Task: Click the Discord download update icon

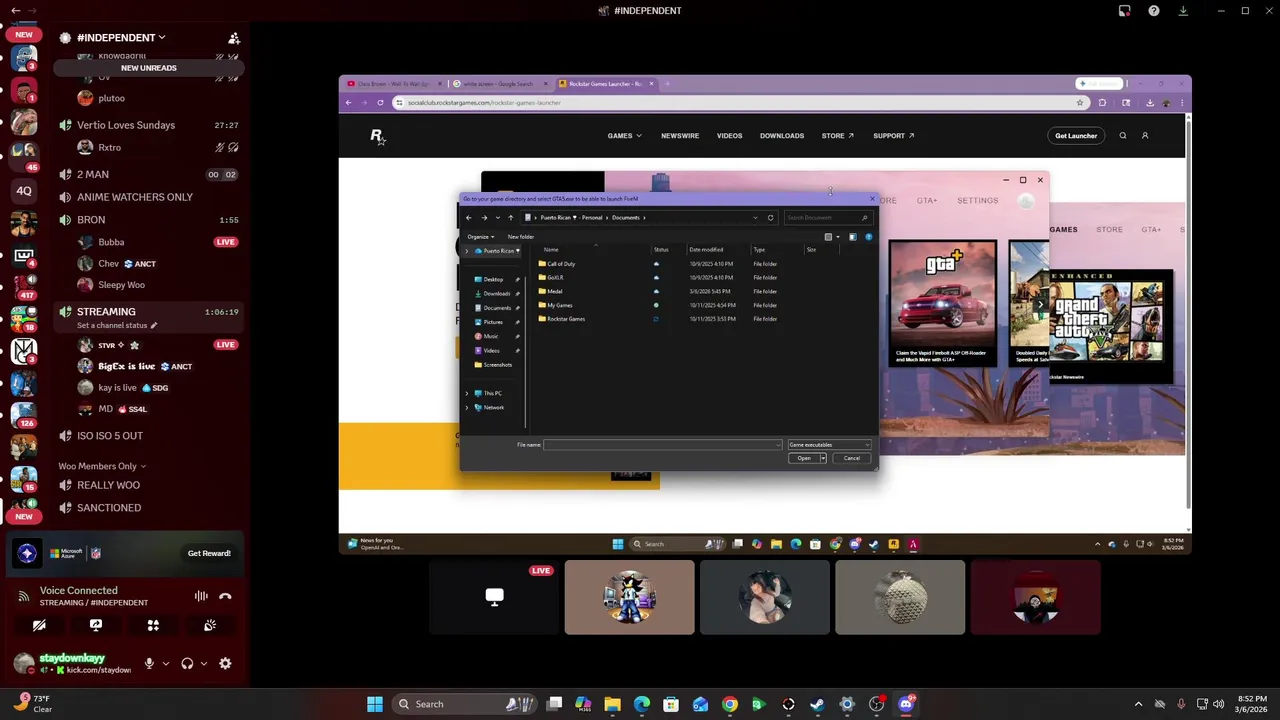Action: coord(1183,11)
